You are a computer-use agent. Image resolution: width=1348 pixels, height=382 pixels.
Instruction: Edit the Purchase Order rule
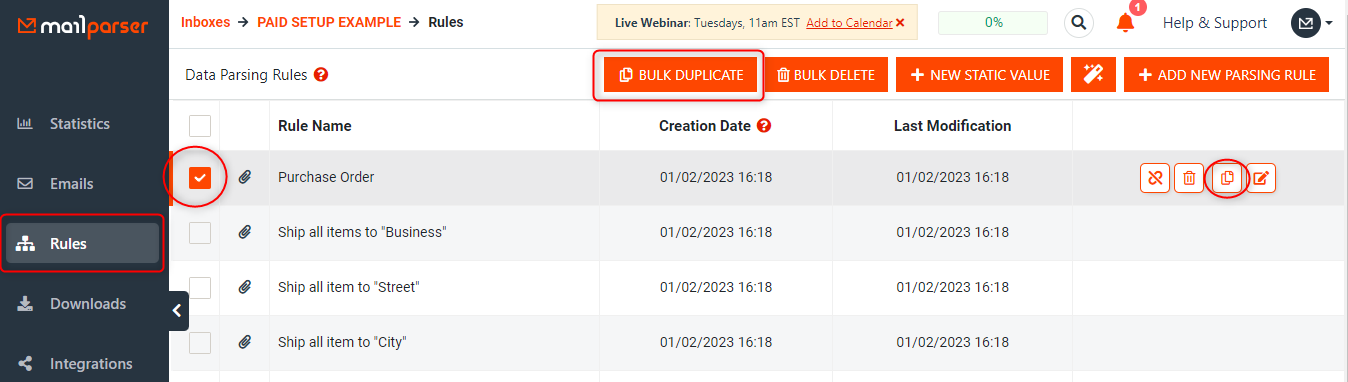pyautogui.click(x=1262, y=178)
